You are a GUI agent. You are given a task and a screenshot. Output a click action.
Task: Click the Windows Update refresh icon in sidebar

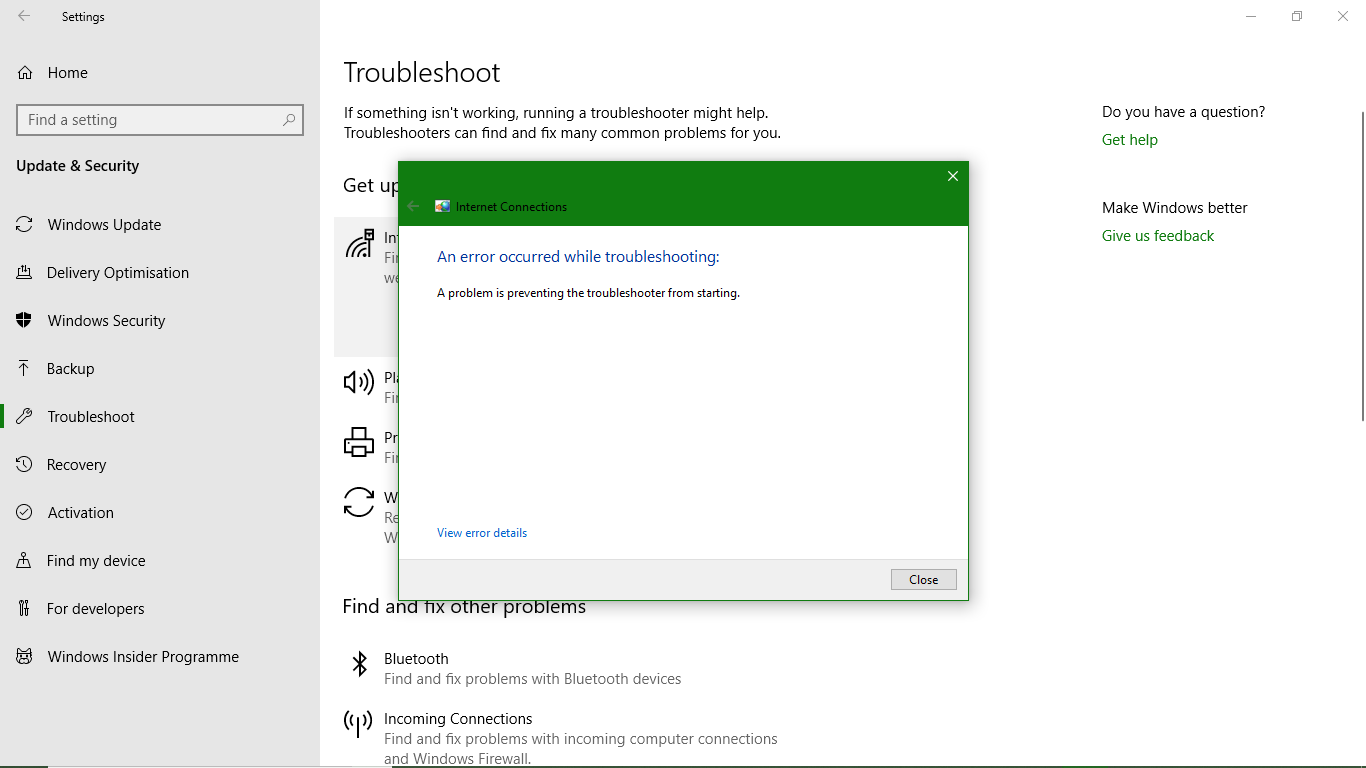point(25,225)
